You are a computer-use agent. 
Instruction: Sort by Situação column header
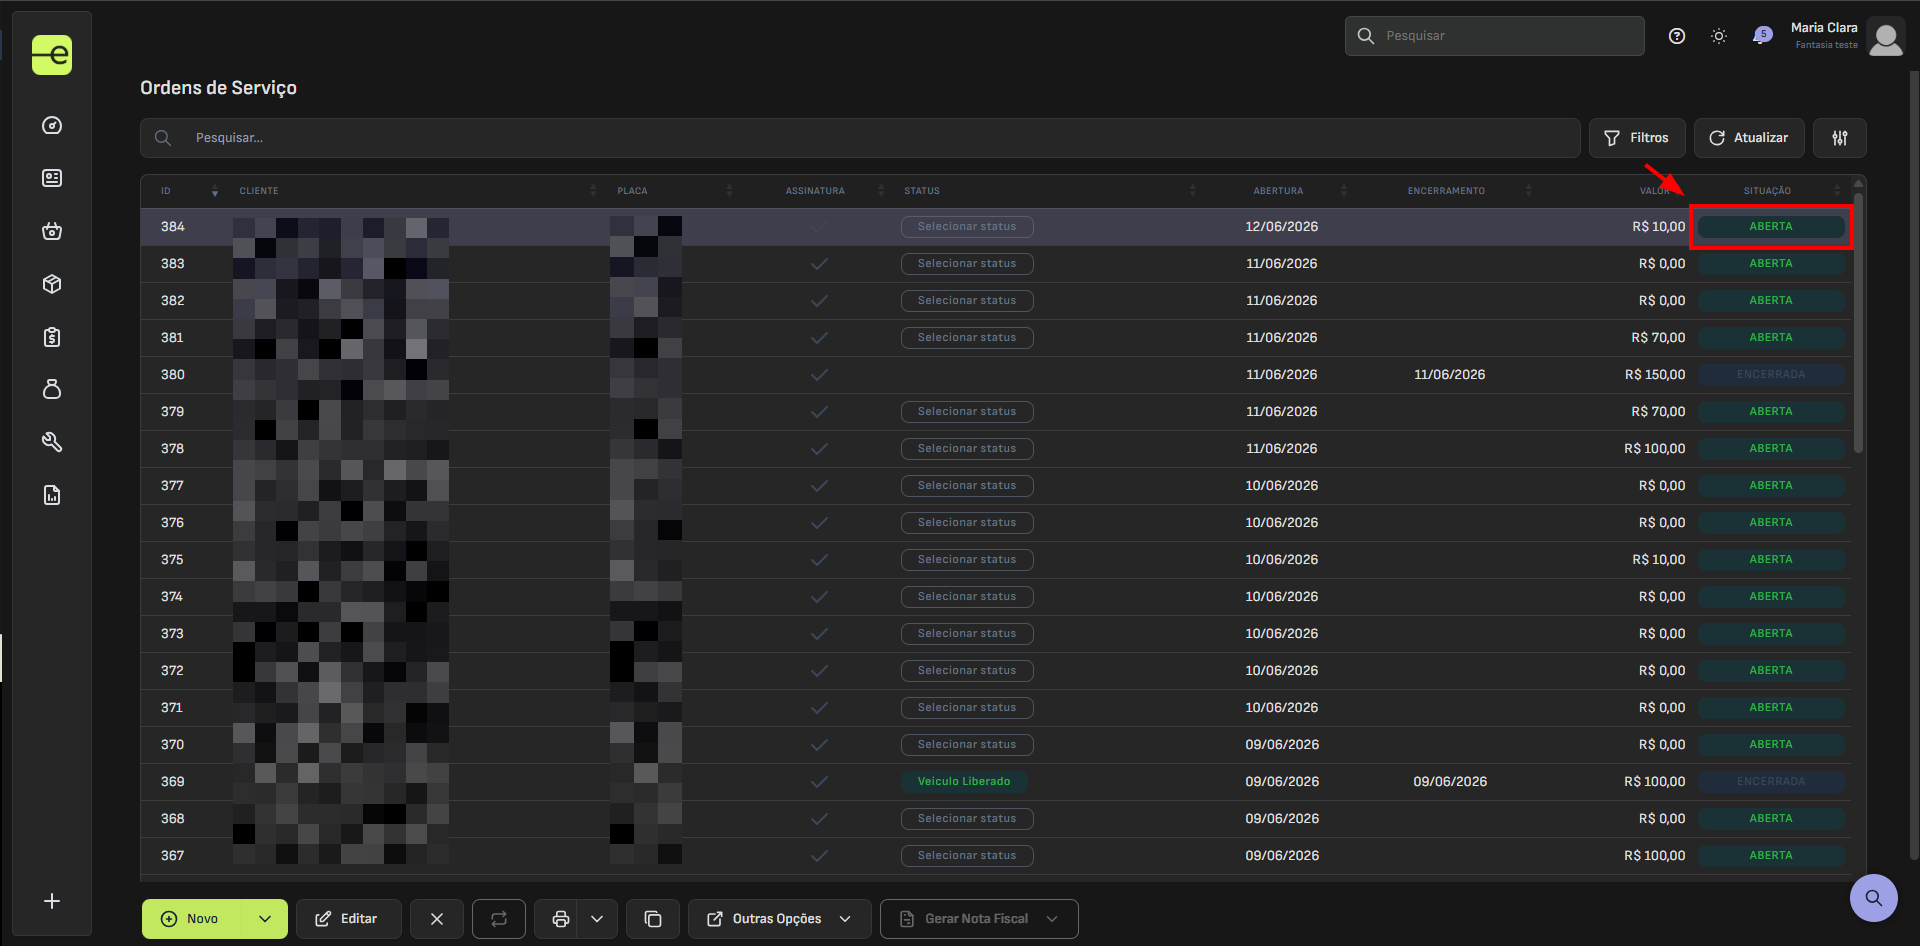[1768, 191]
